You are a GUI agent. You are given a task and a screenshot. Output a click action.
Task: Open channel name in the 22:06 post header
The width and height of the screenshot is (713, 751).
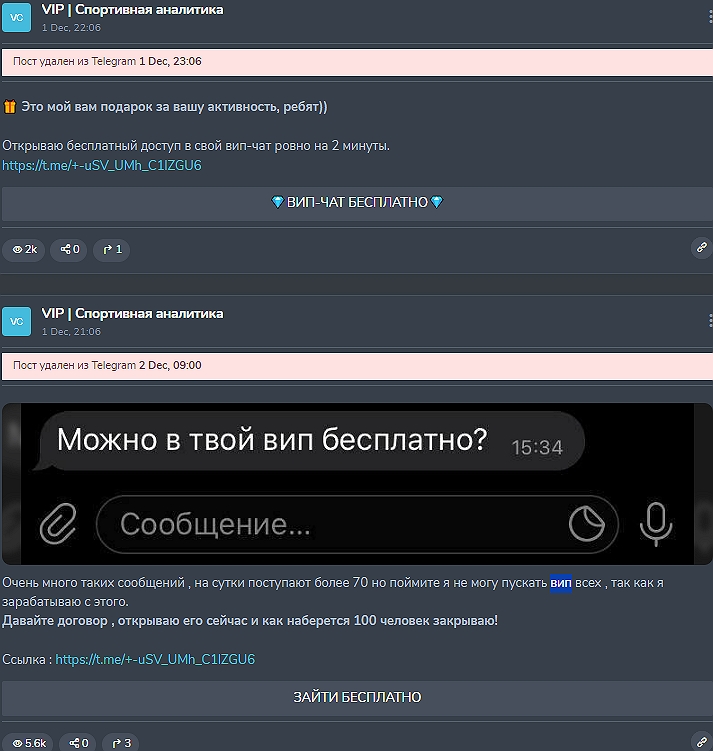click(x=132, y=10)
